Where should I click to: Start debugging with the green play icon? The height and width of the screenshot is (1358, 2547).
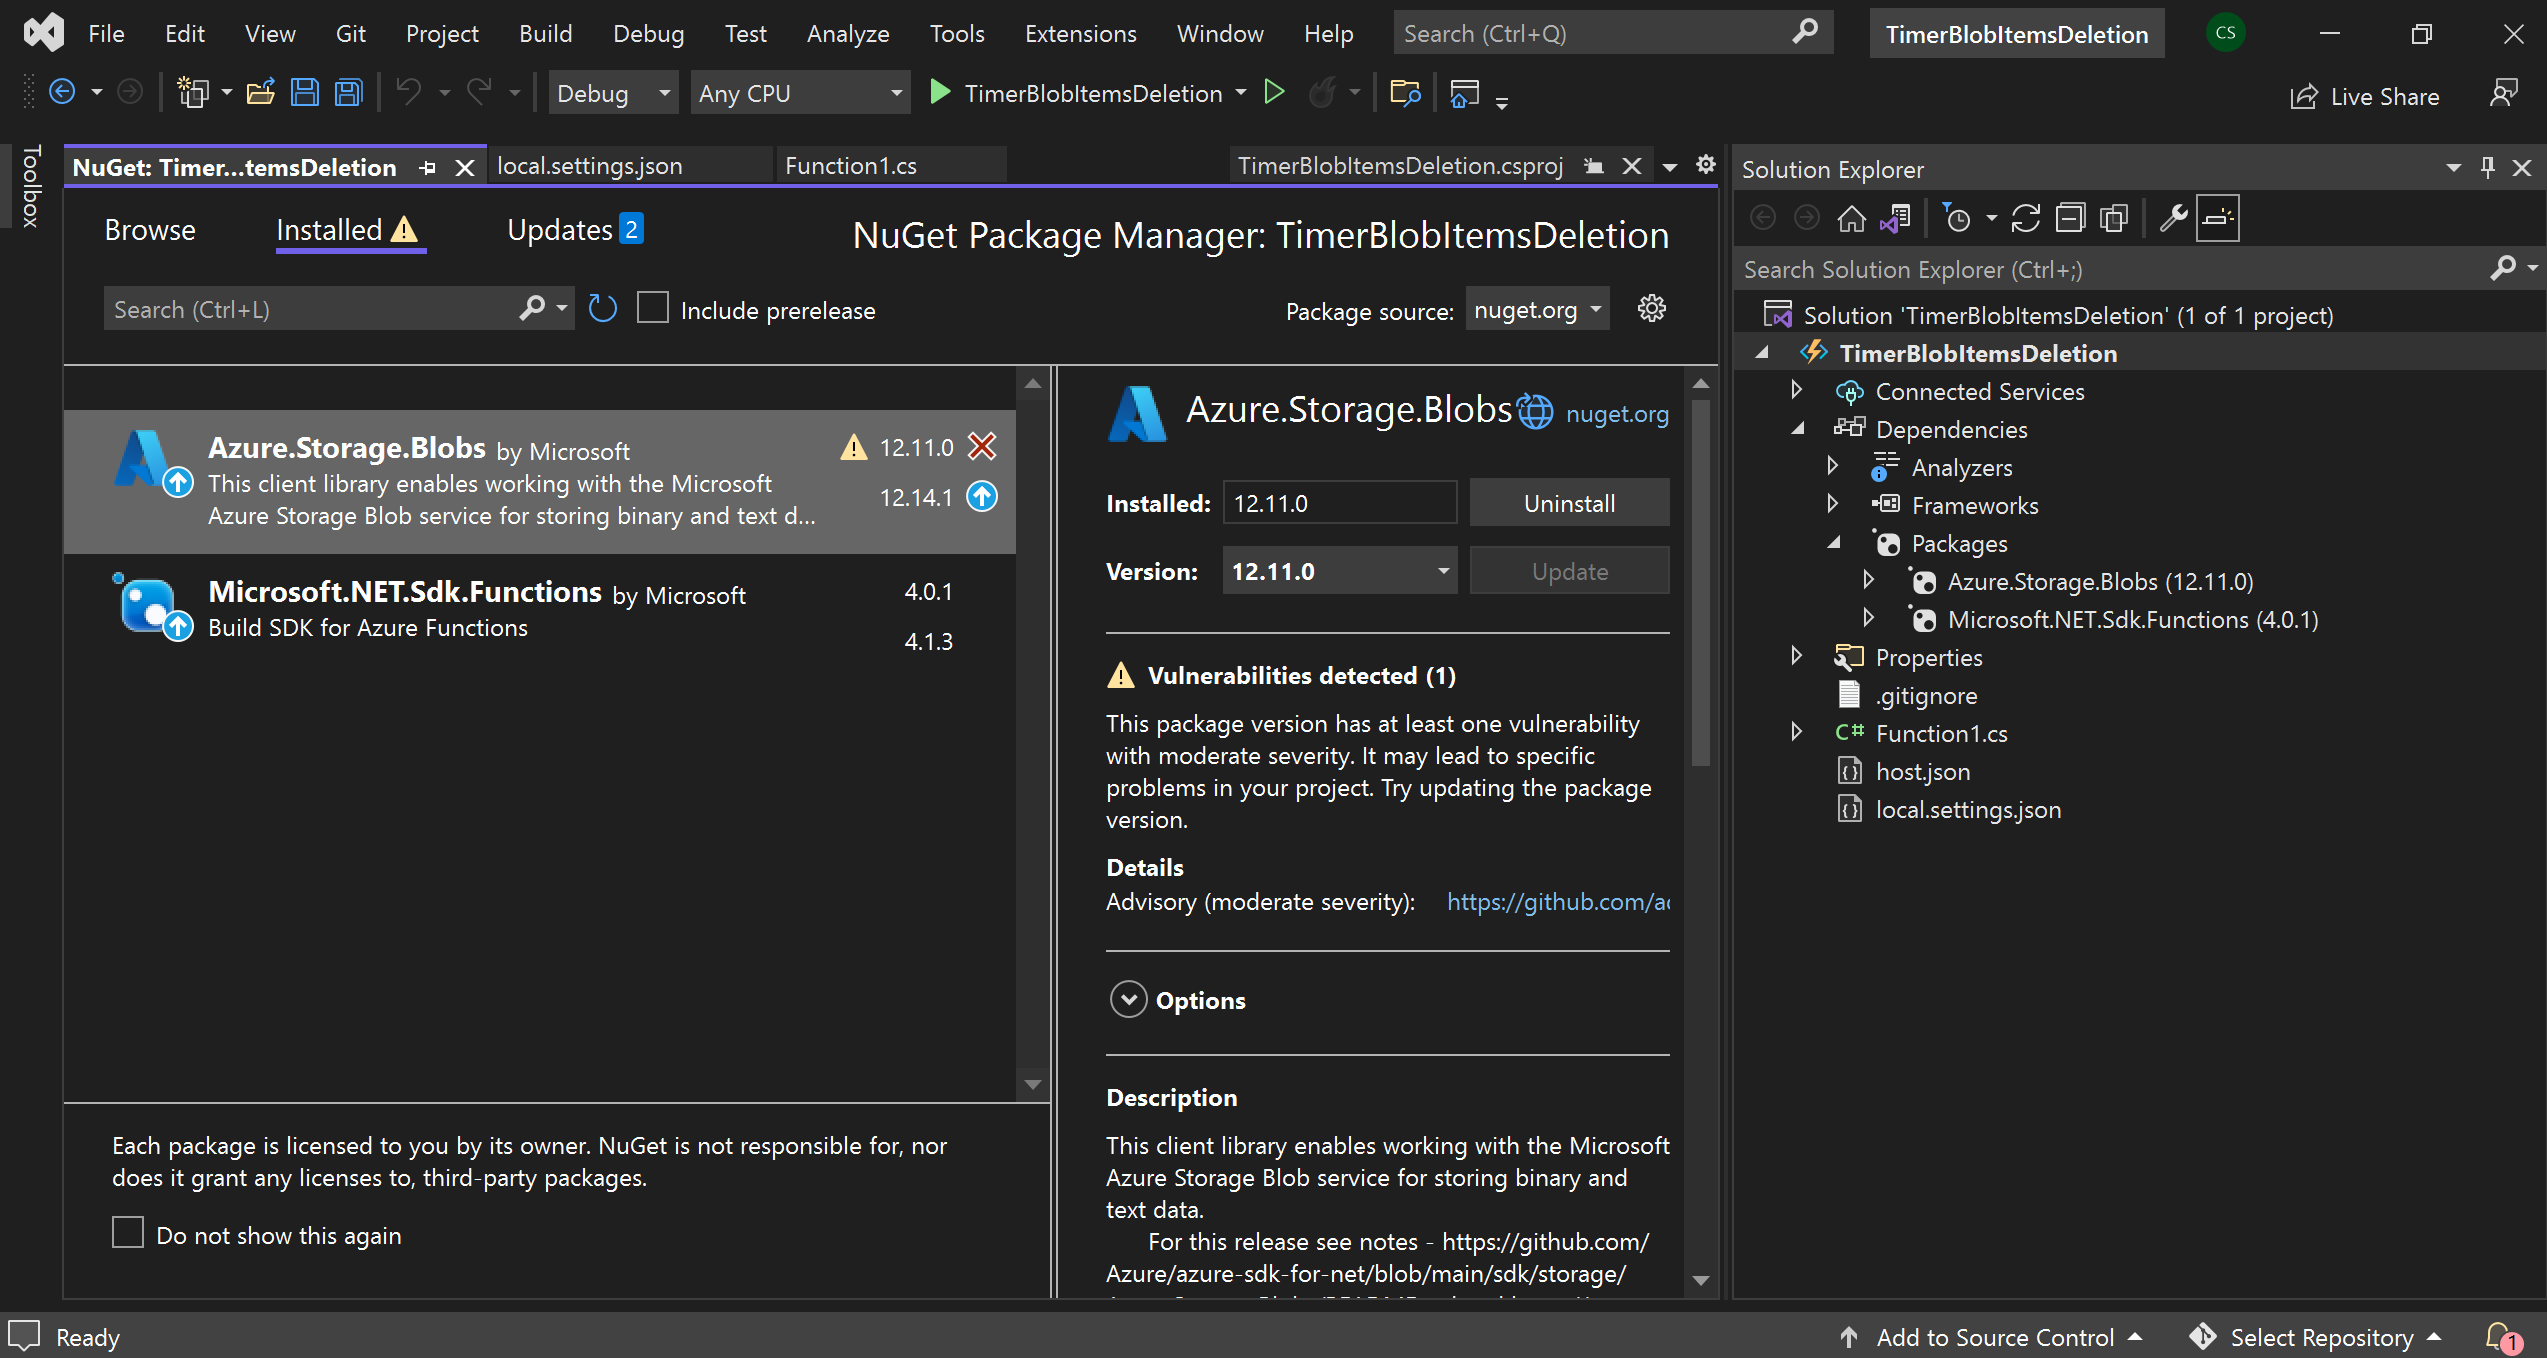pyautogui.click(x=940, y=93)
